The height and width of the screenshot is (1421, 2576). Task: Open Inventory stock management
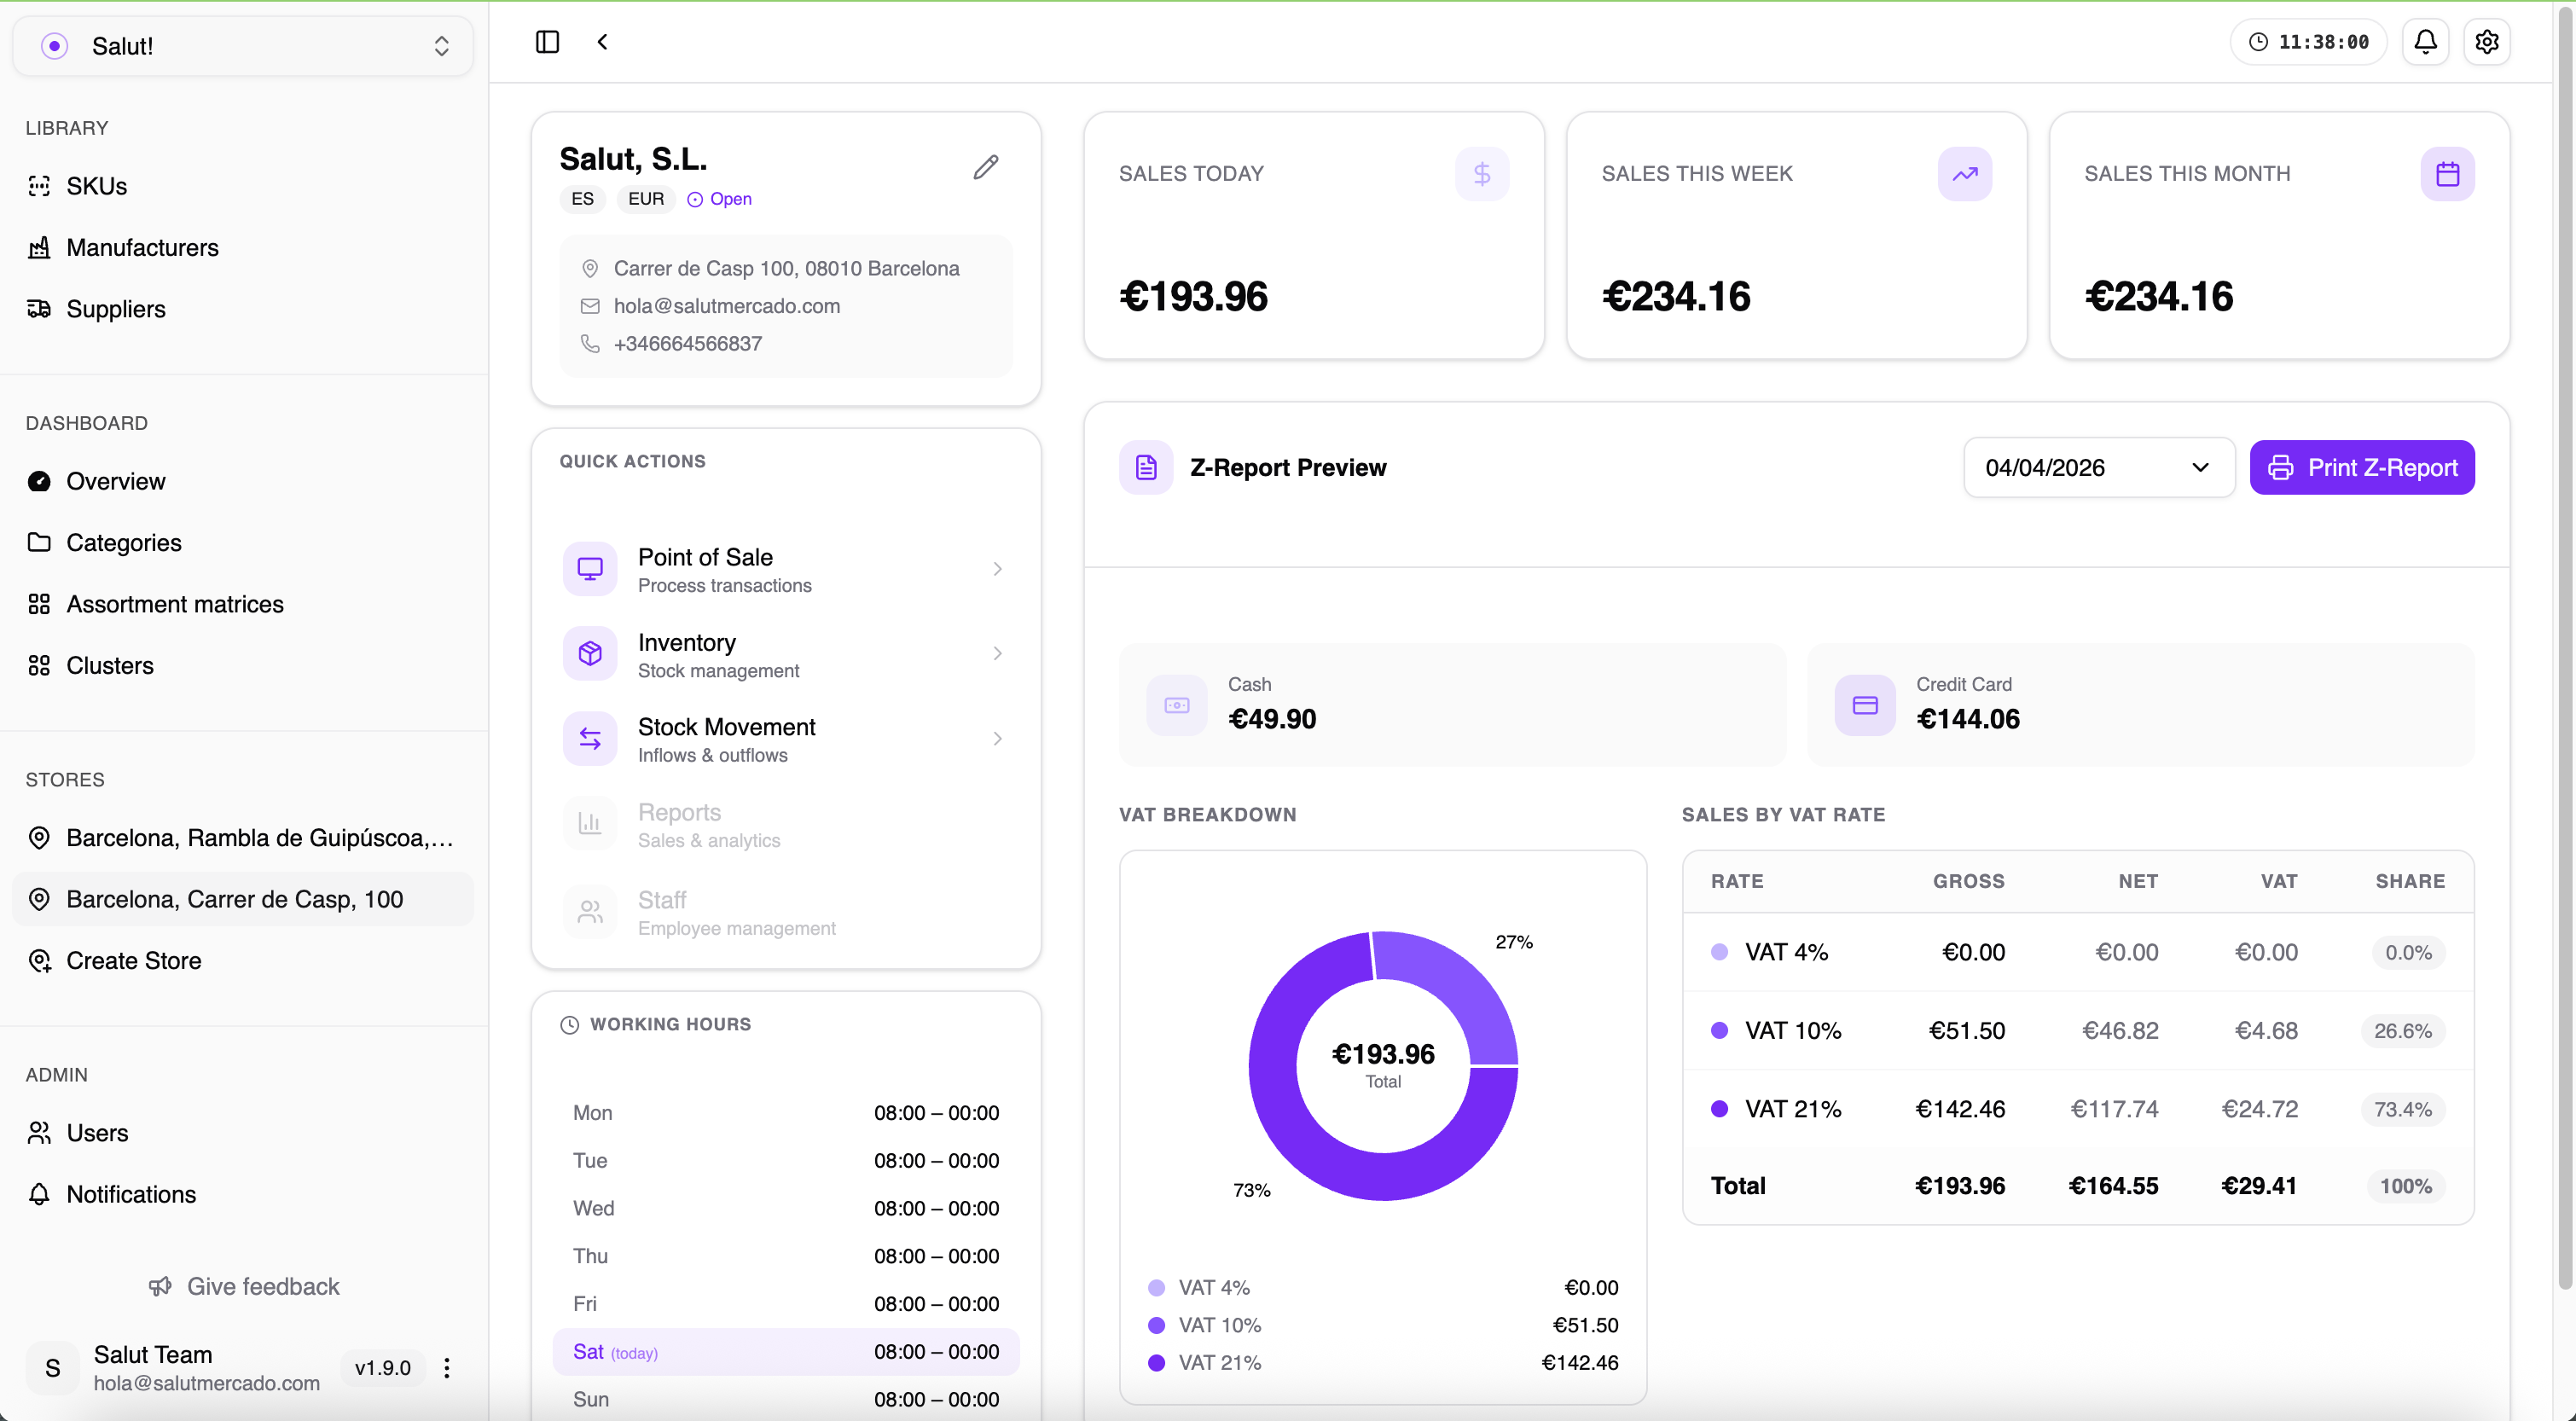point(787,654)
